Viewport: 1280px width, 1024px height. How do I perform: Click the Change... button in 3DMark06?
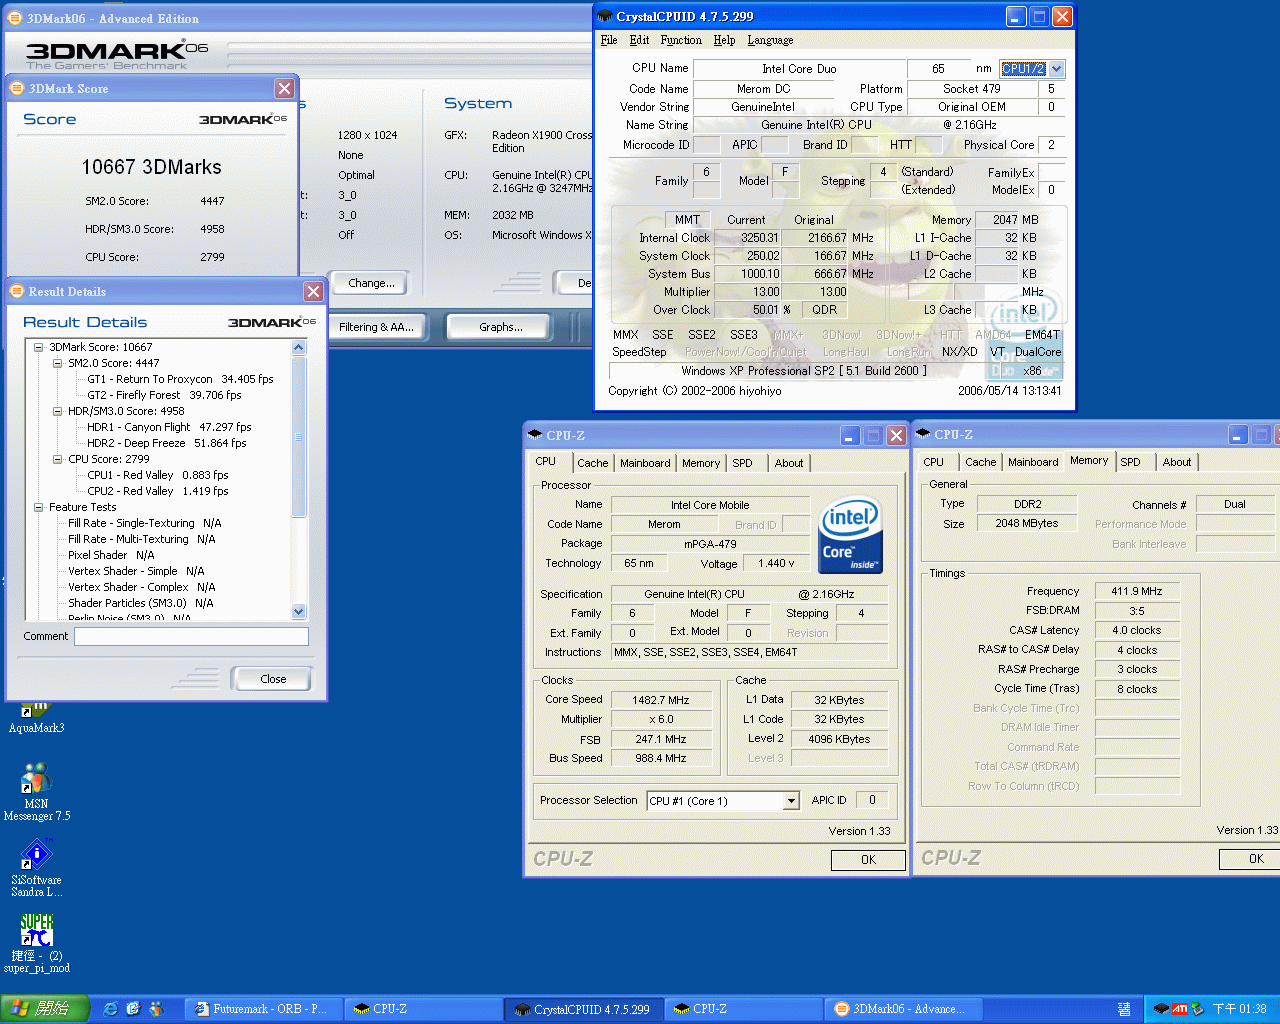tap(371, 283)
